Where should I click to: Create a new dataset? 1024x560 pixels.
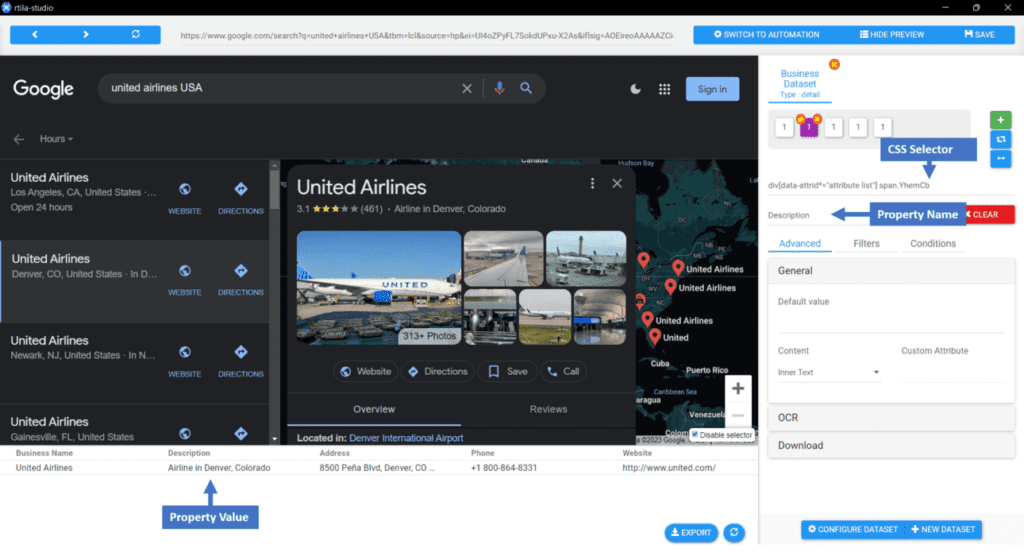click(942, 529)
